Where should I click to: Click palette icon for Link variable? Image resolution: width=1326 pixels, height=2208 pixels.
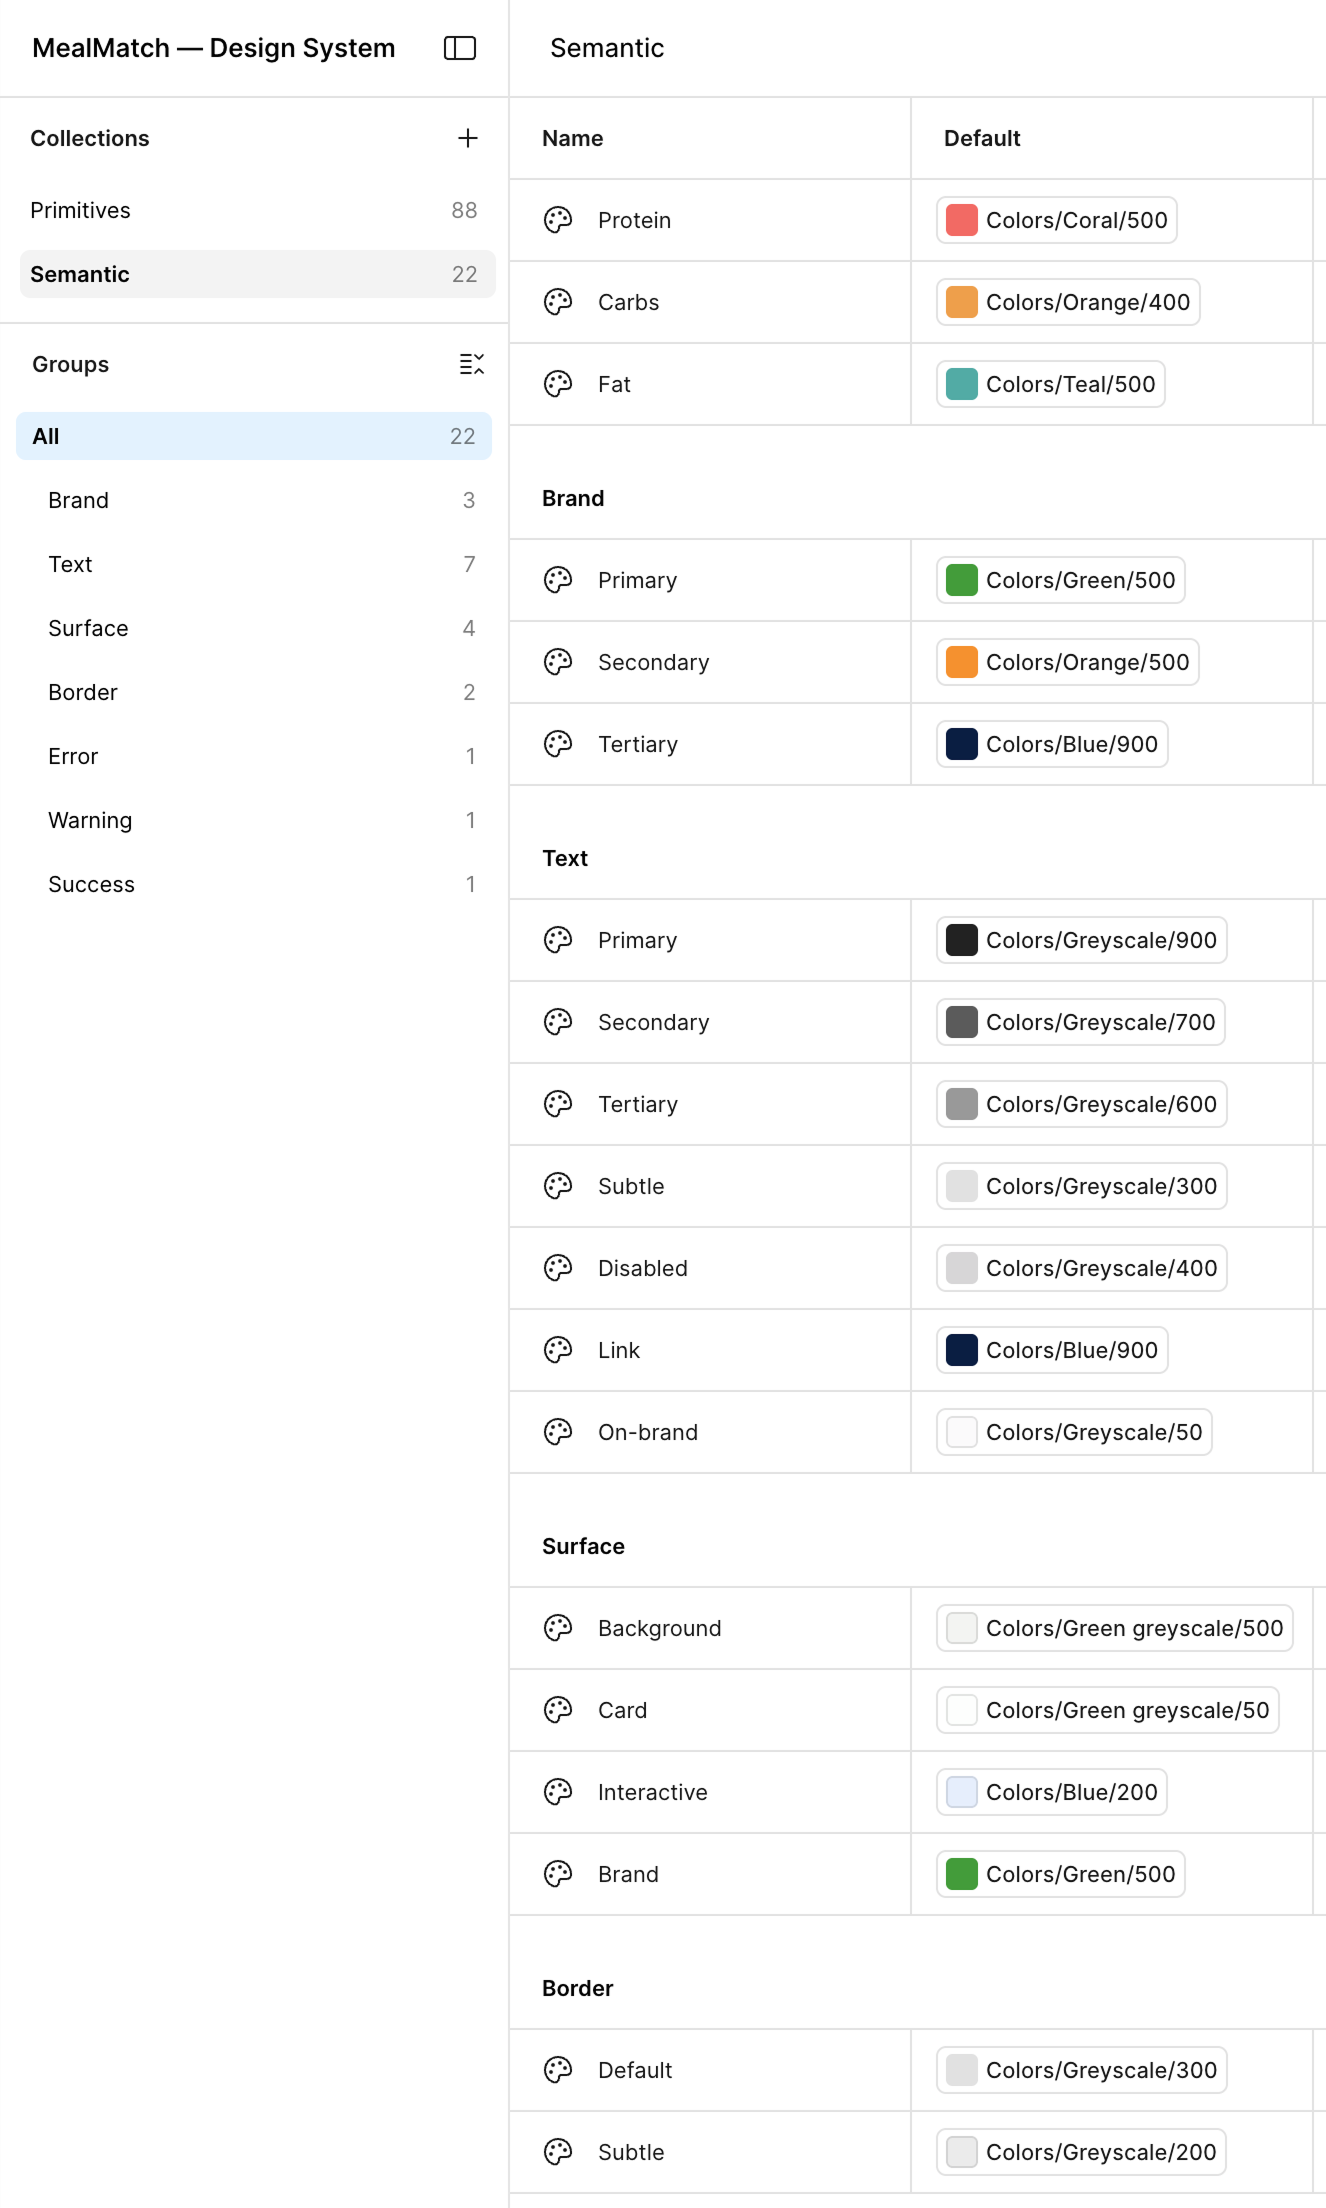tap(558, 1350)
